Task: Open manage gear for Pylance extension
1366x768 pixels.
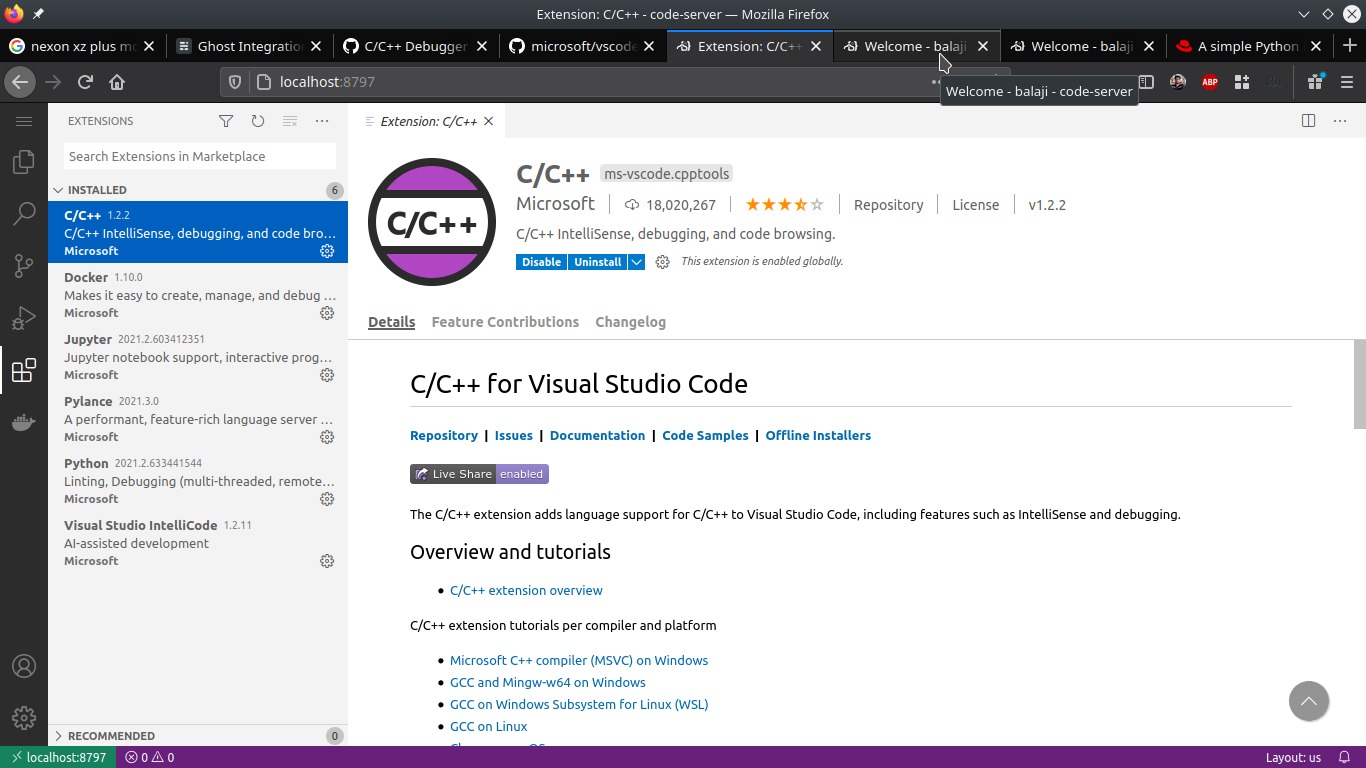Action: tap(327, 437)
